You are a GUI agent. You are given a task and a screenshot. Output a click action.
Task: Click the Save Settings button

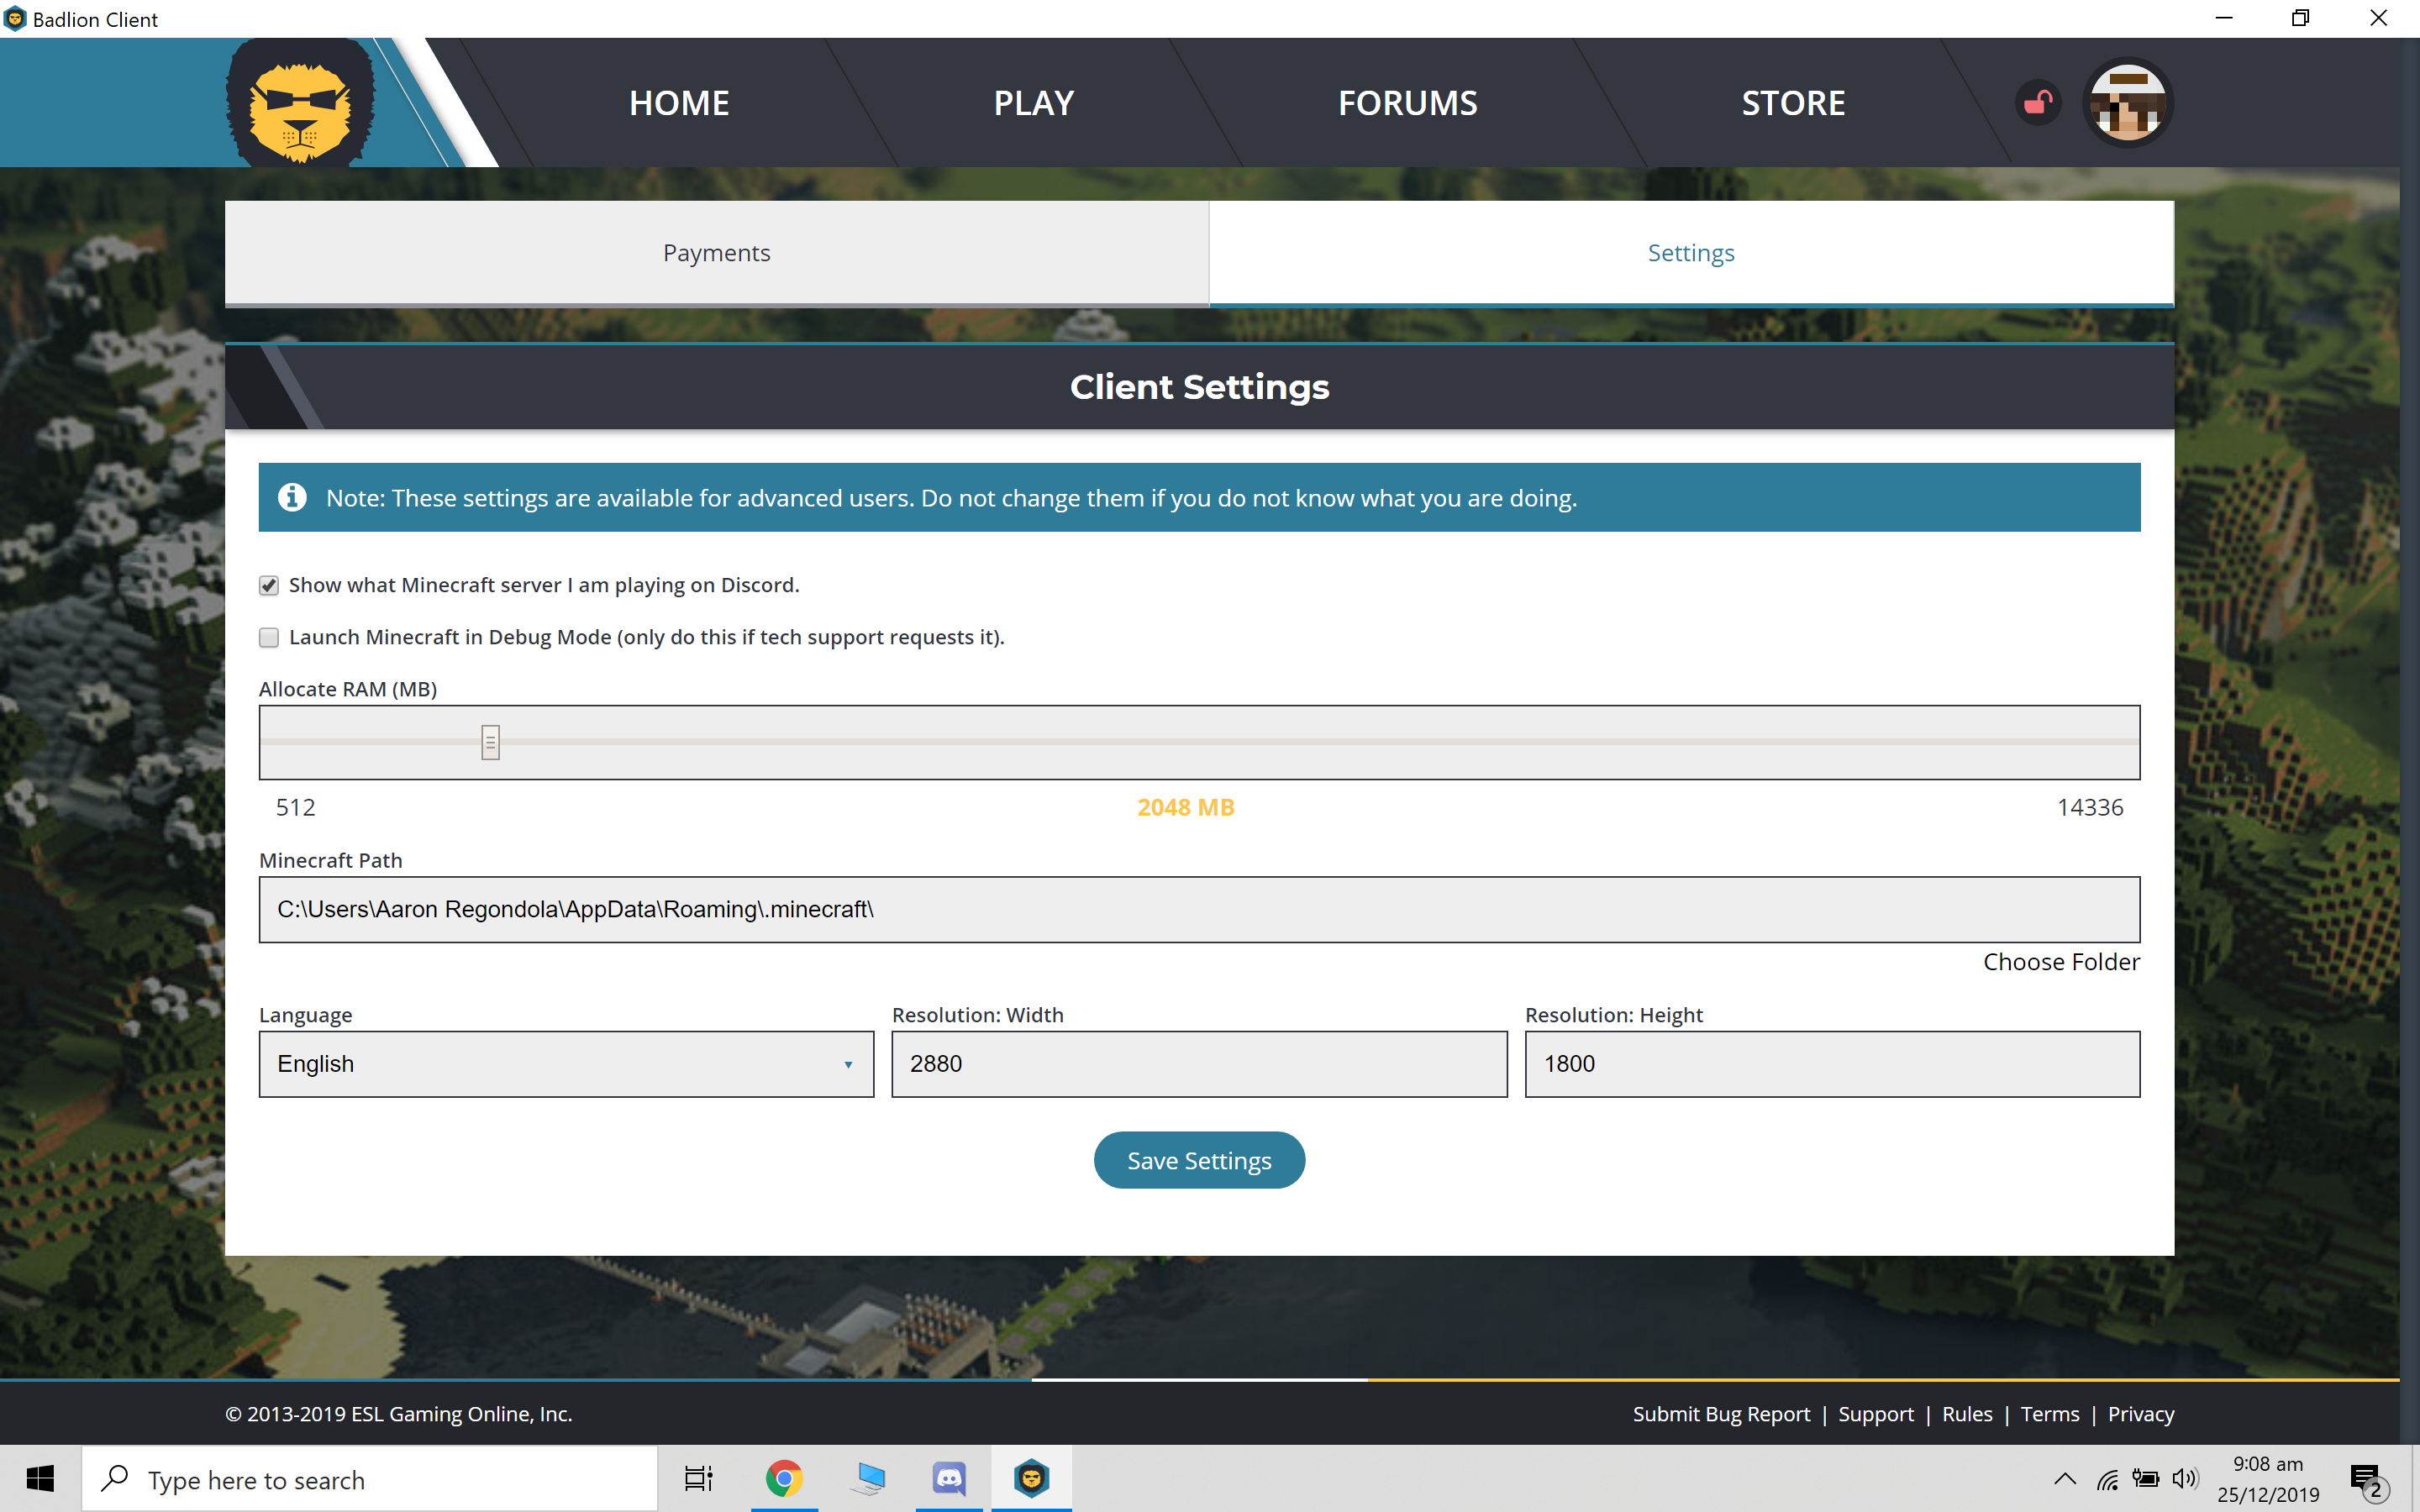coord(1199,1160)
